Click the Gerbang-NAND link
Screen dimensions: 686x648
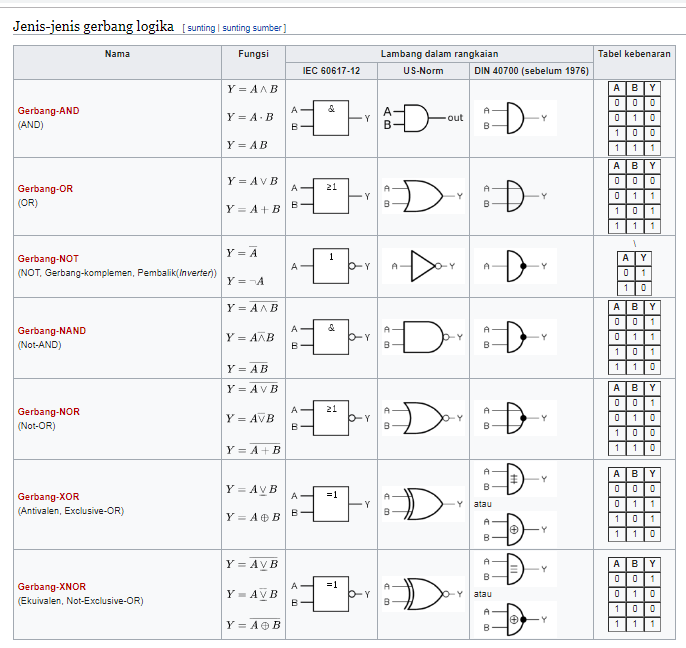pyautogui.click(x=52, y=331)
